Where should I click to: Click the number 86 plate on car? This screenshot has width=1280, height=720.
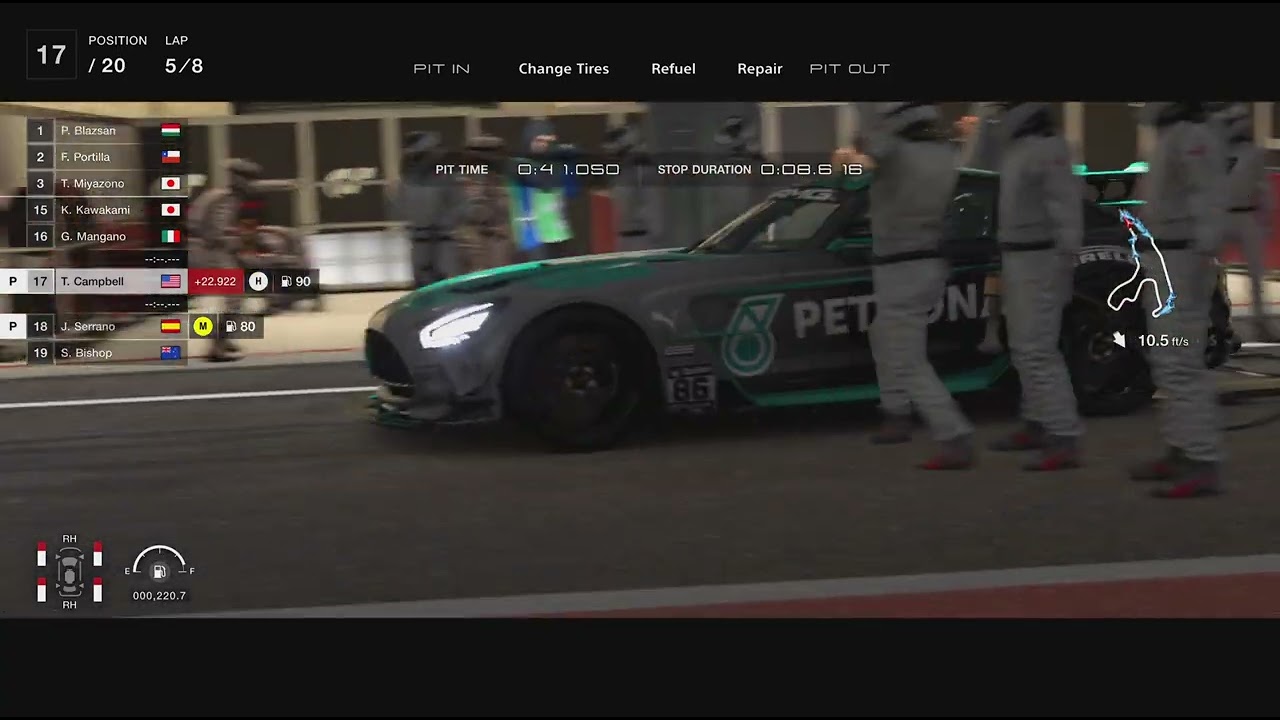pyautogui.click(x=691, y=388)
